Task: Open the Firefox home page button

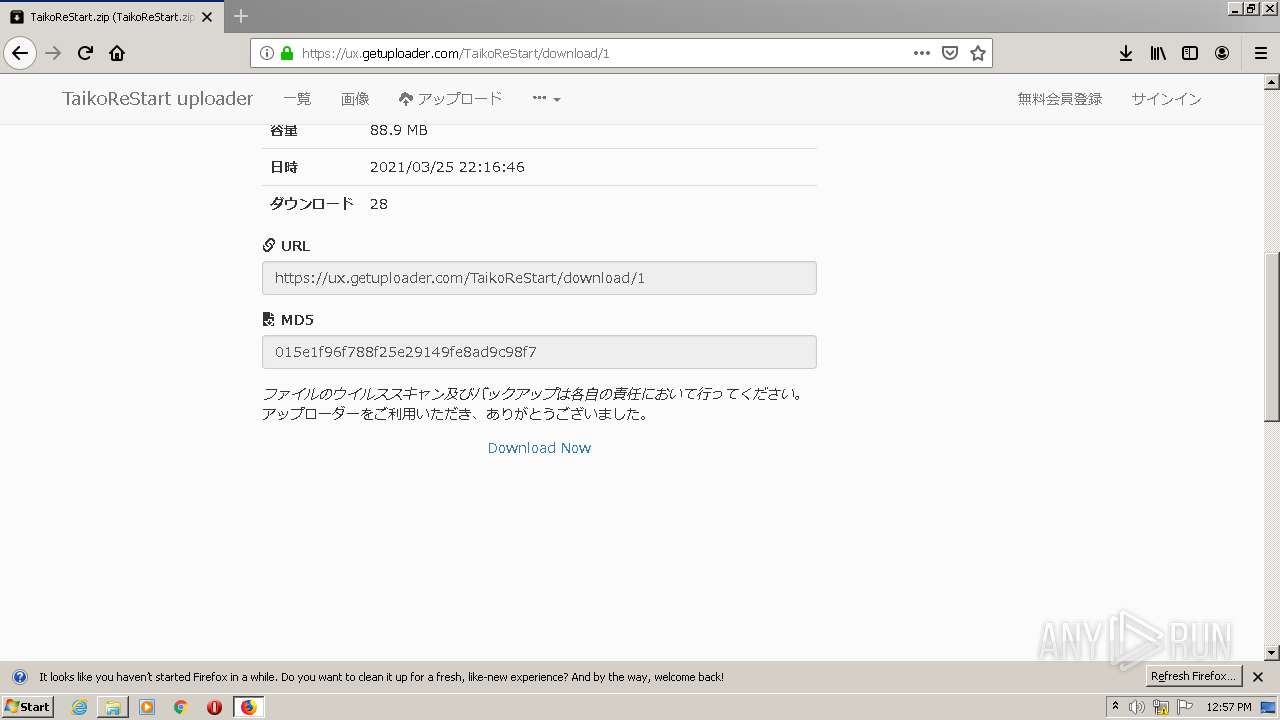Action: [117, 53]
